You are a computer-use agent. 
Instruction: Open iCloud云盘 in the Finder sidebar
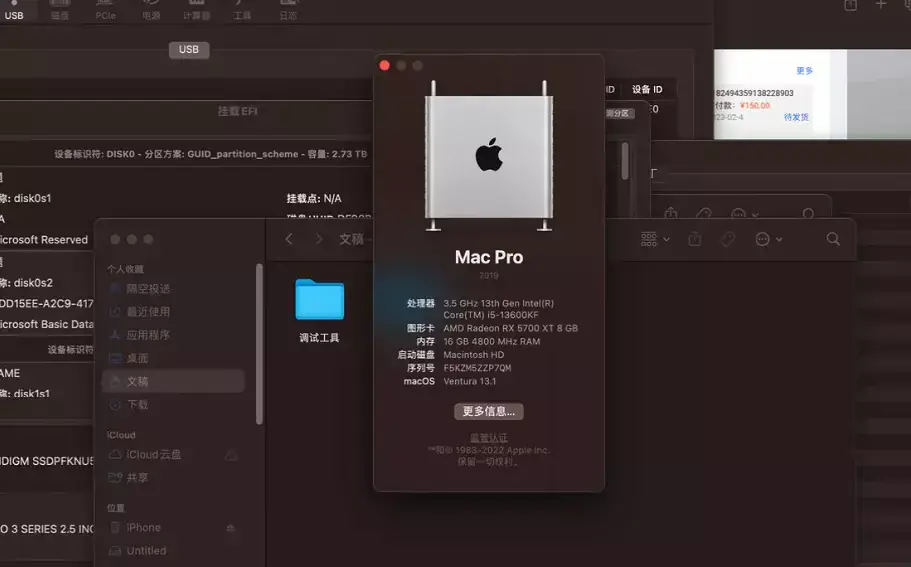point(173,455)
